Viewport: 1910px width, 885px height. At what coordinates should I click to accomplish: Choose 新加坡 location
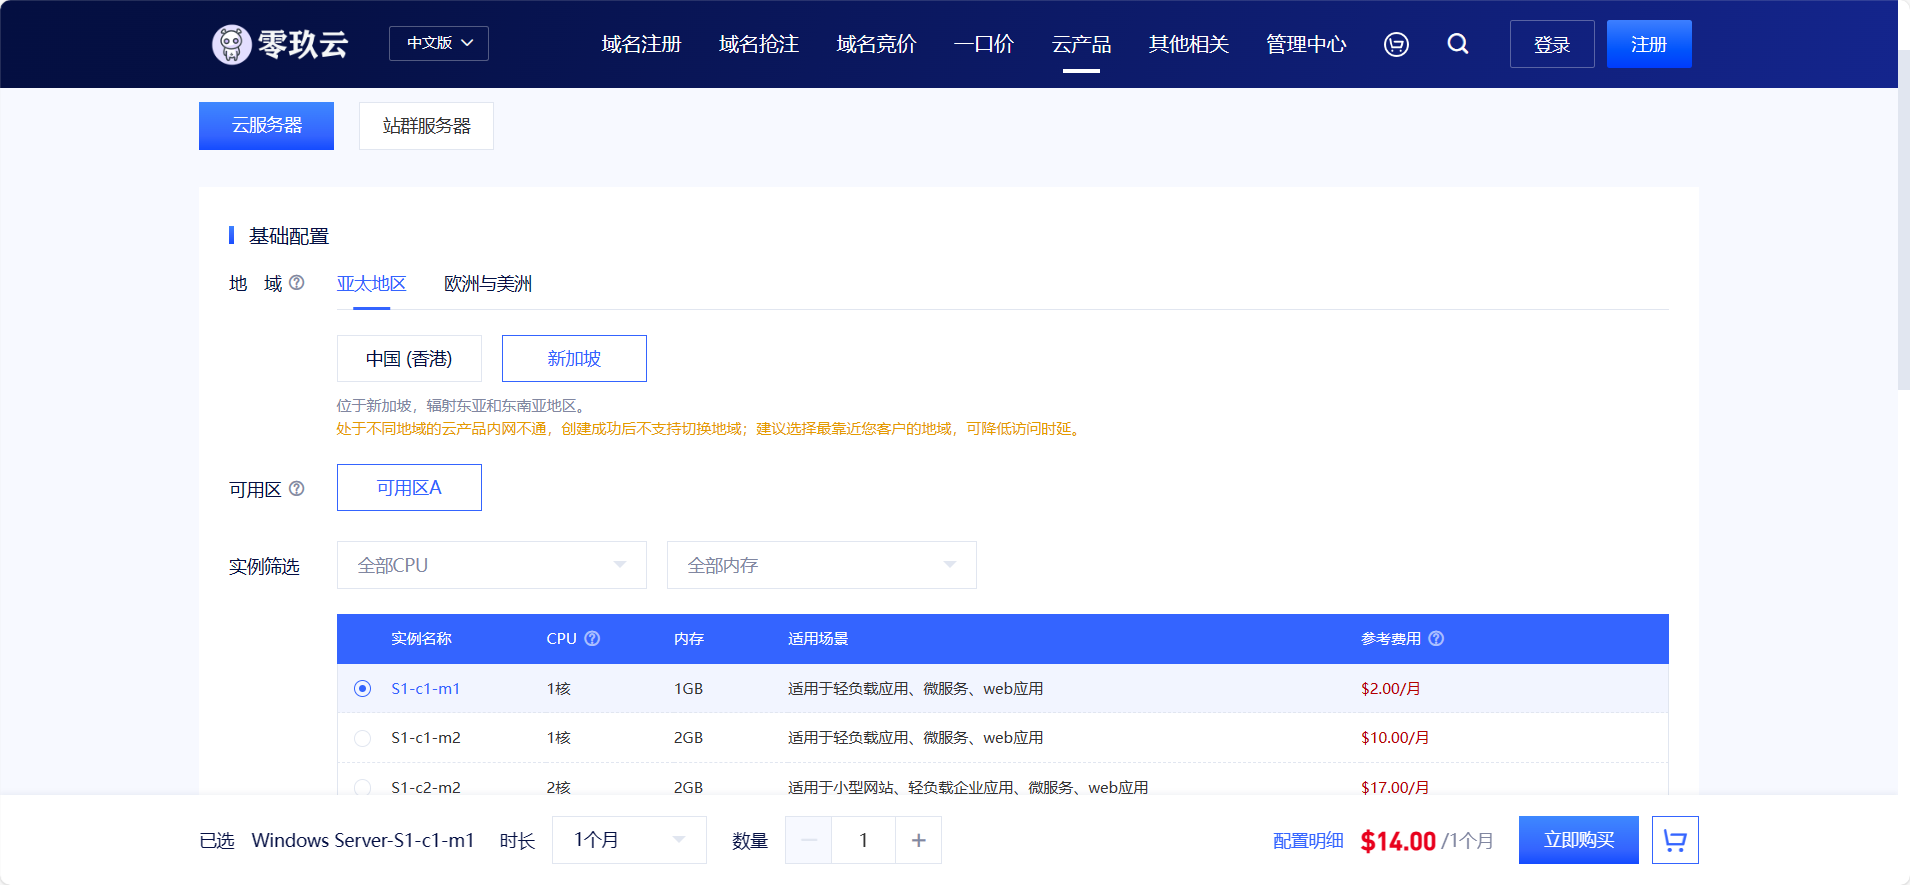[574, 358]
